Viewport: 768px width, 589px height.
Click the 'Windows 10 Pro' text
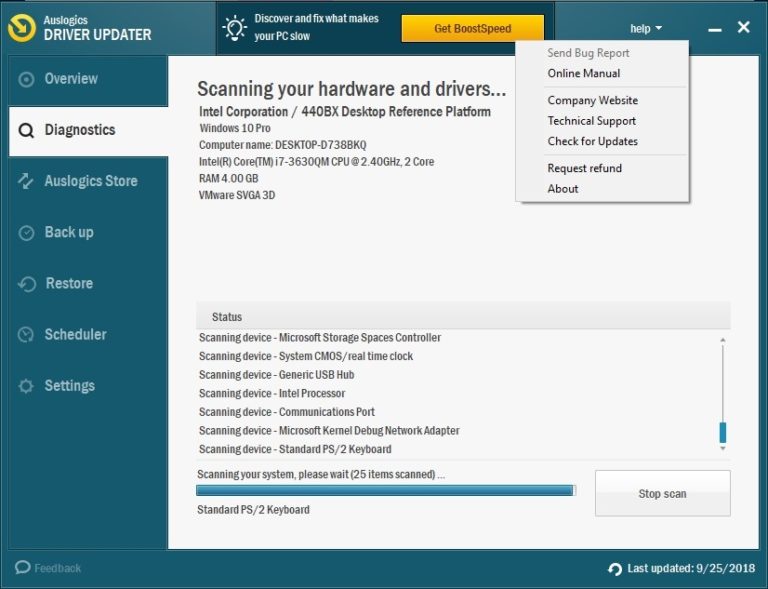coord(235,128)
